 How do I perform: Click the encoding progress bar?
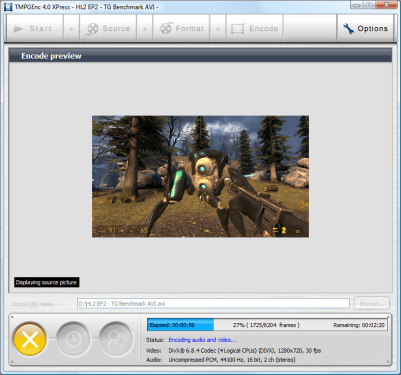pos(267,325)
